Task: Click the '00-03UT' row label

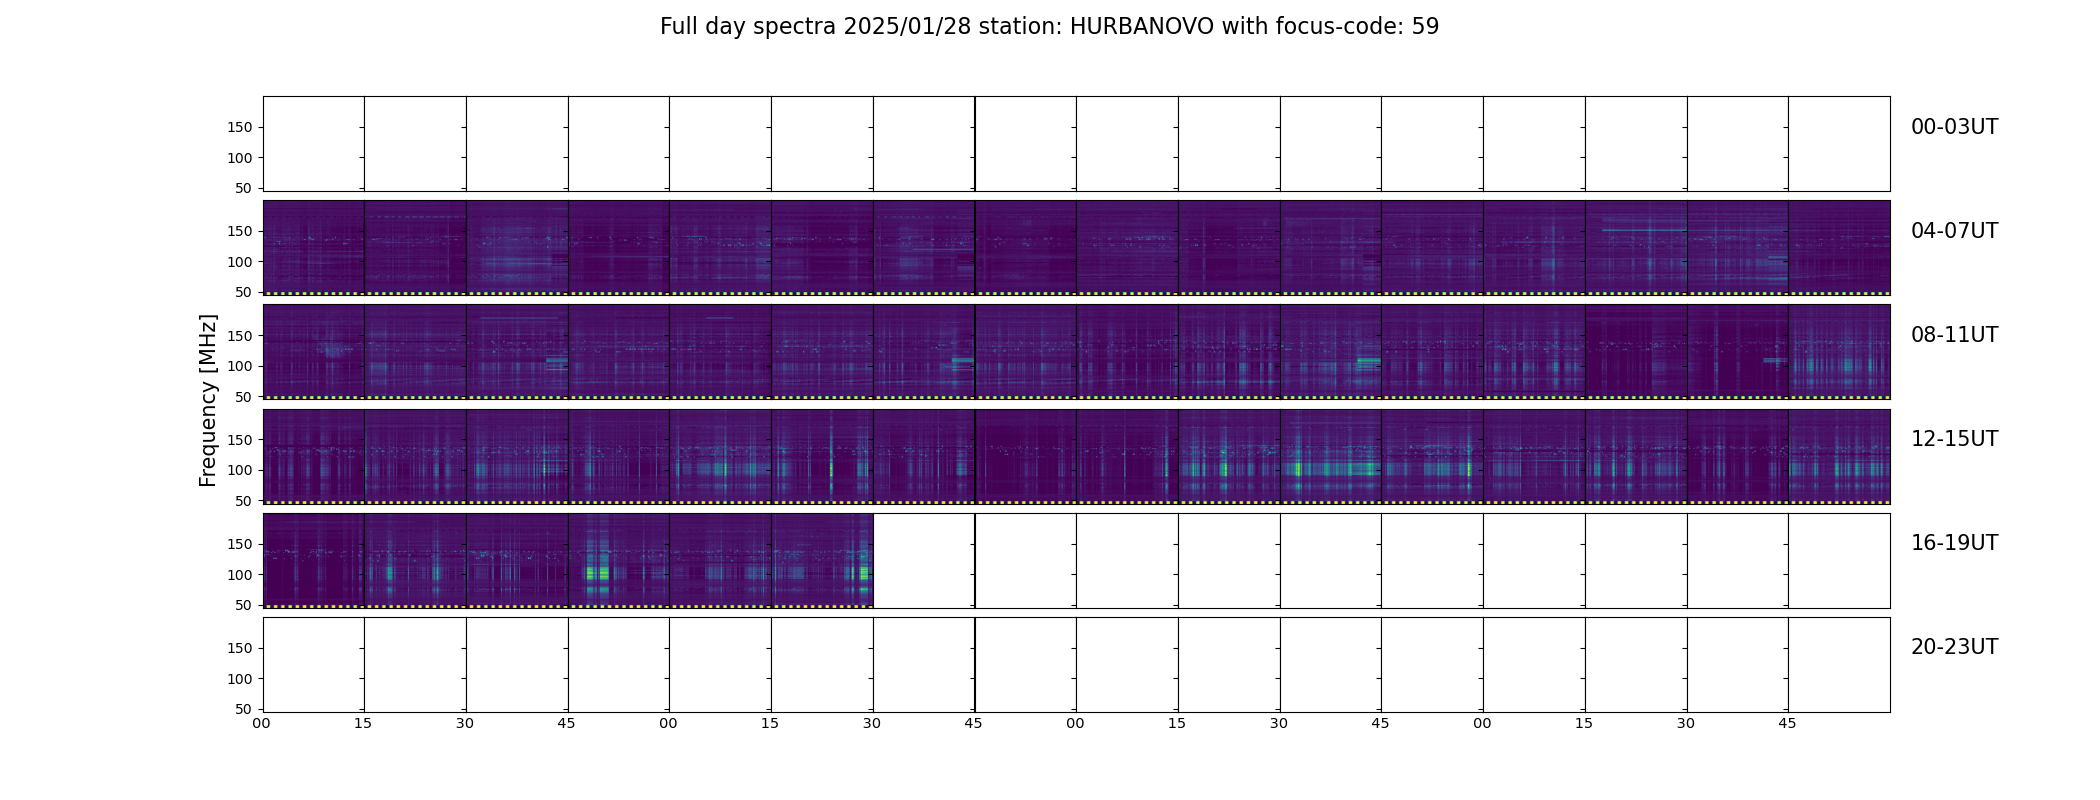Action: pos(1954,127)
